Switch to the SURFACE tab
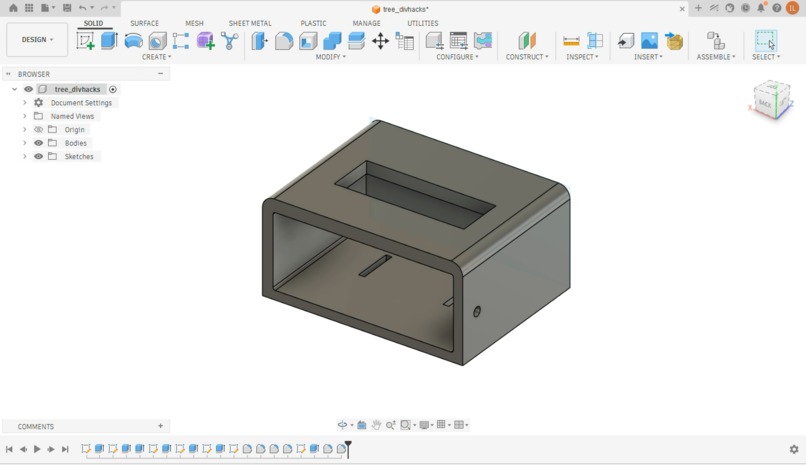Screen dimensions: 806x465 tap(144, 23)
